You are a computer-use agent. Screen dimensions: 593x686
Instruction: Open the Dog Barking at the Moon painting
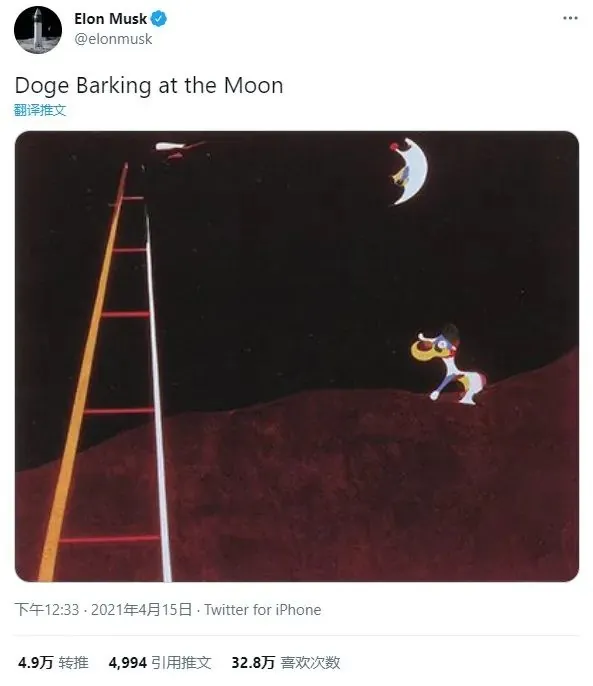tap(297, 356)
